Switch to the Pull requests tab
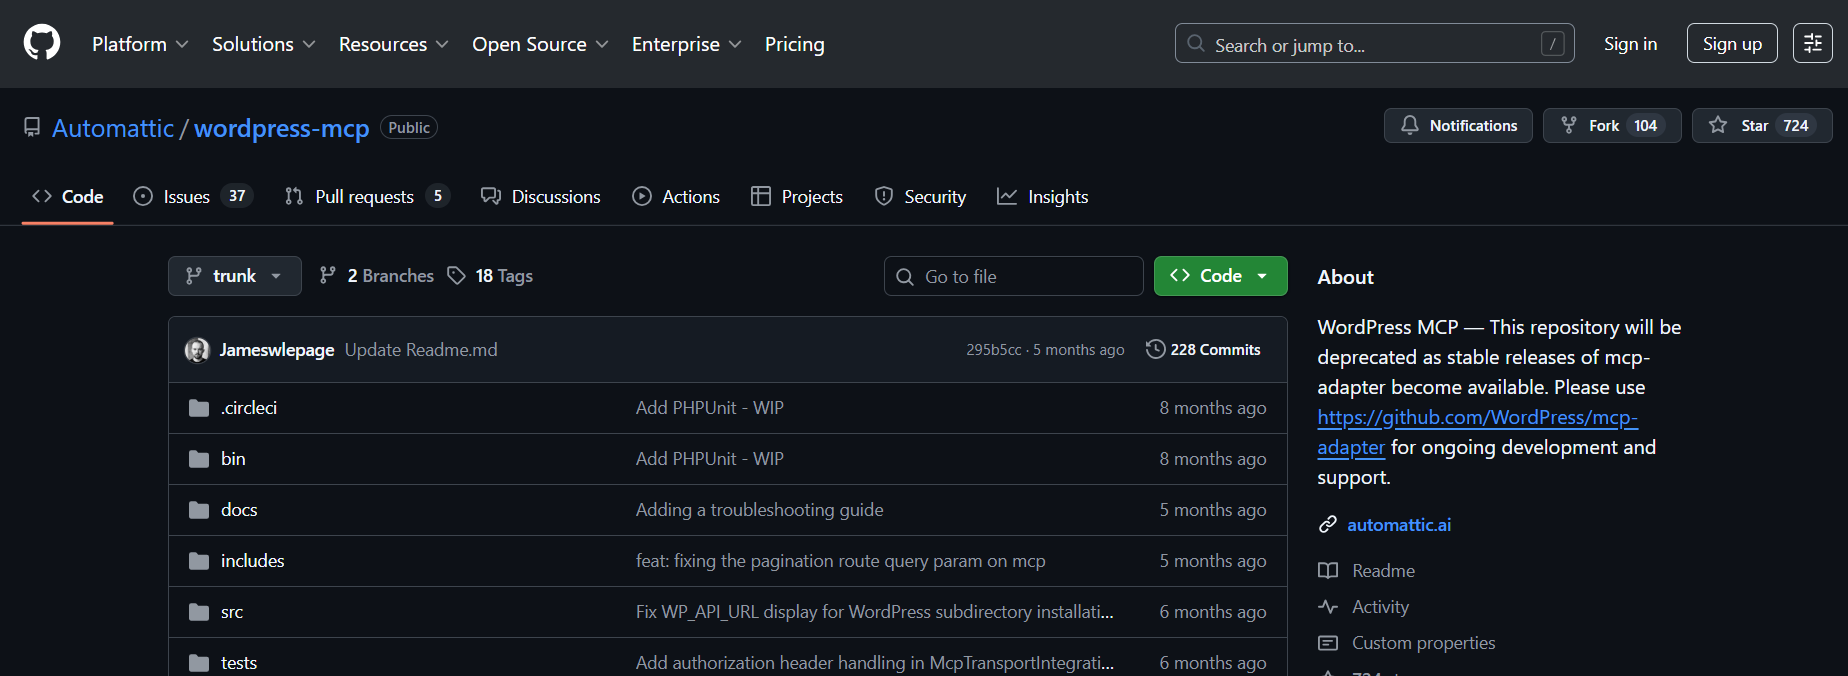Screen dimensions: 1848x676 [x=367, y=197]
